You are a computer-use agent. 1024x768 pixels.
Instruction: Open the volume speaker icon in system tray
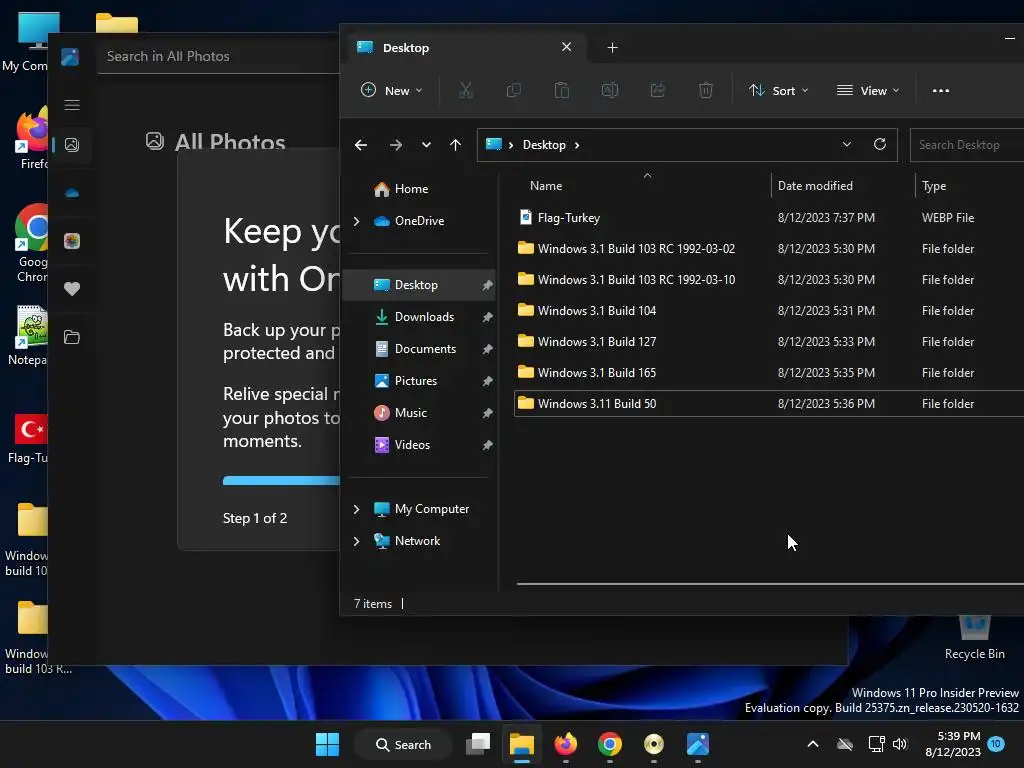[900, 744]
